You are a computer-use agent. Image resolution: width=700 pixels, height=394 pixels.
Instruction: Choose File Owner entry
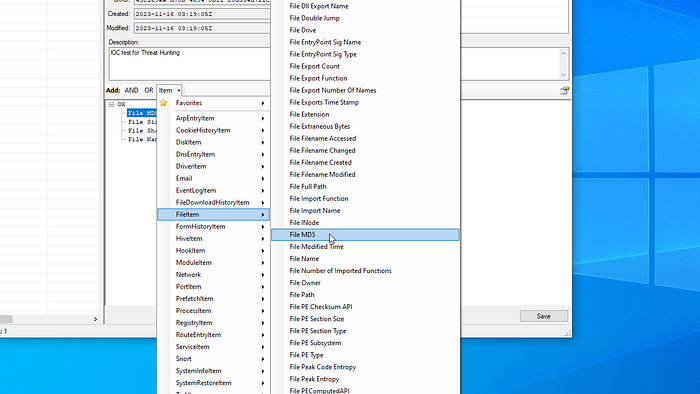coord(365,283)
